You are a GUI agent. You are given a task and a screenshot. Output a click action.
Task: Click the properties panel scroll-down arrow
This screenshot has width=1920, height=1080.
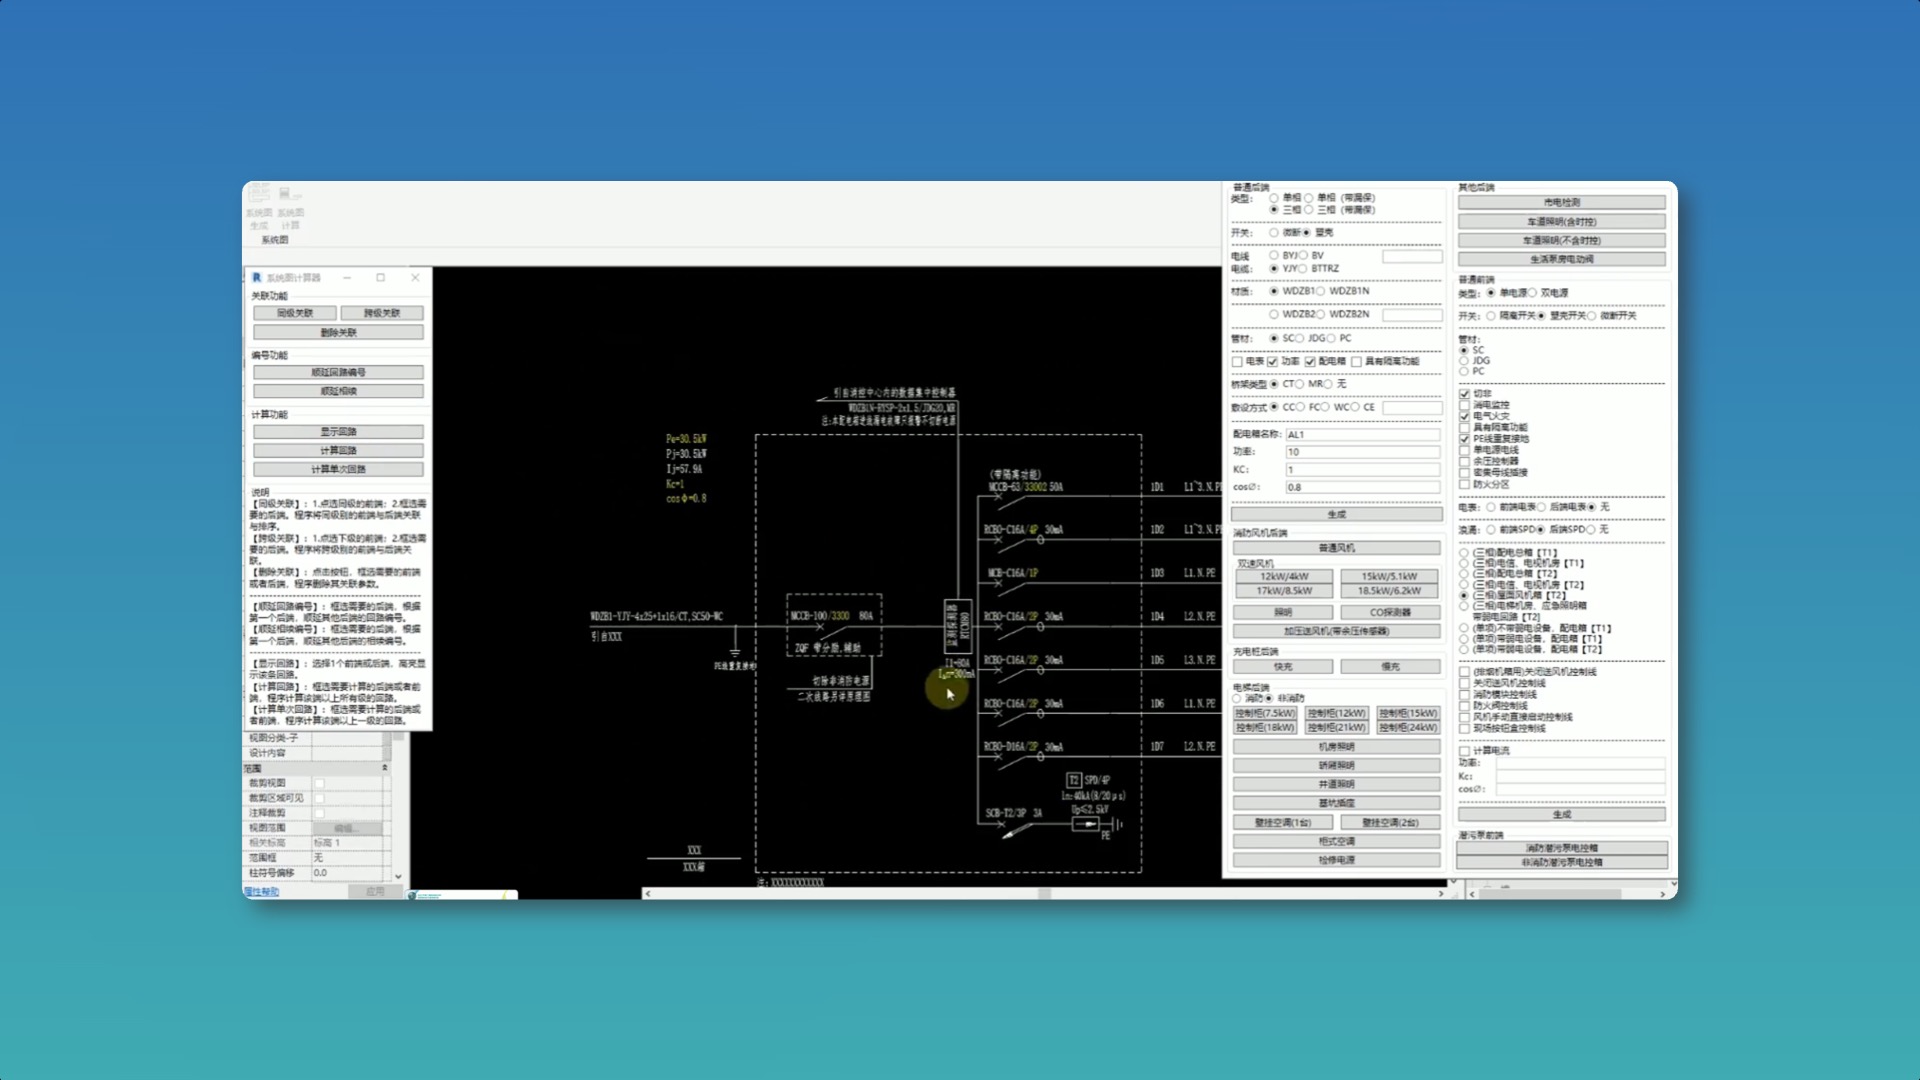(398, 876)
